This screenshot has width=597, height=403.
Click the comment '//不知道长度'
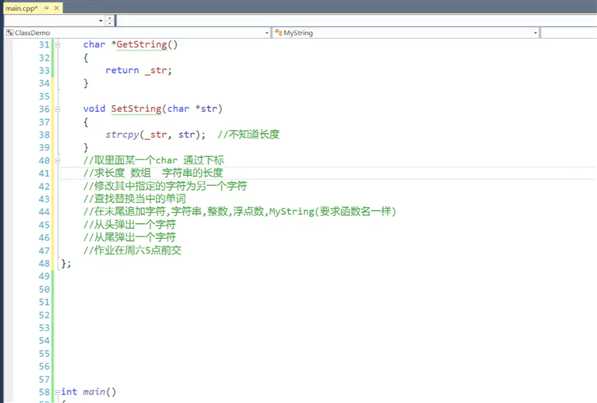pyautogui.click(x=248, y=134)
